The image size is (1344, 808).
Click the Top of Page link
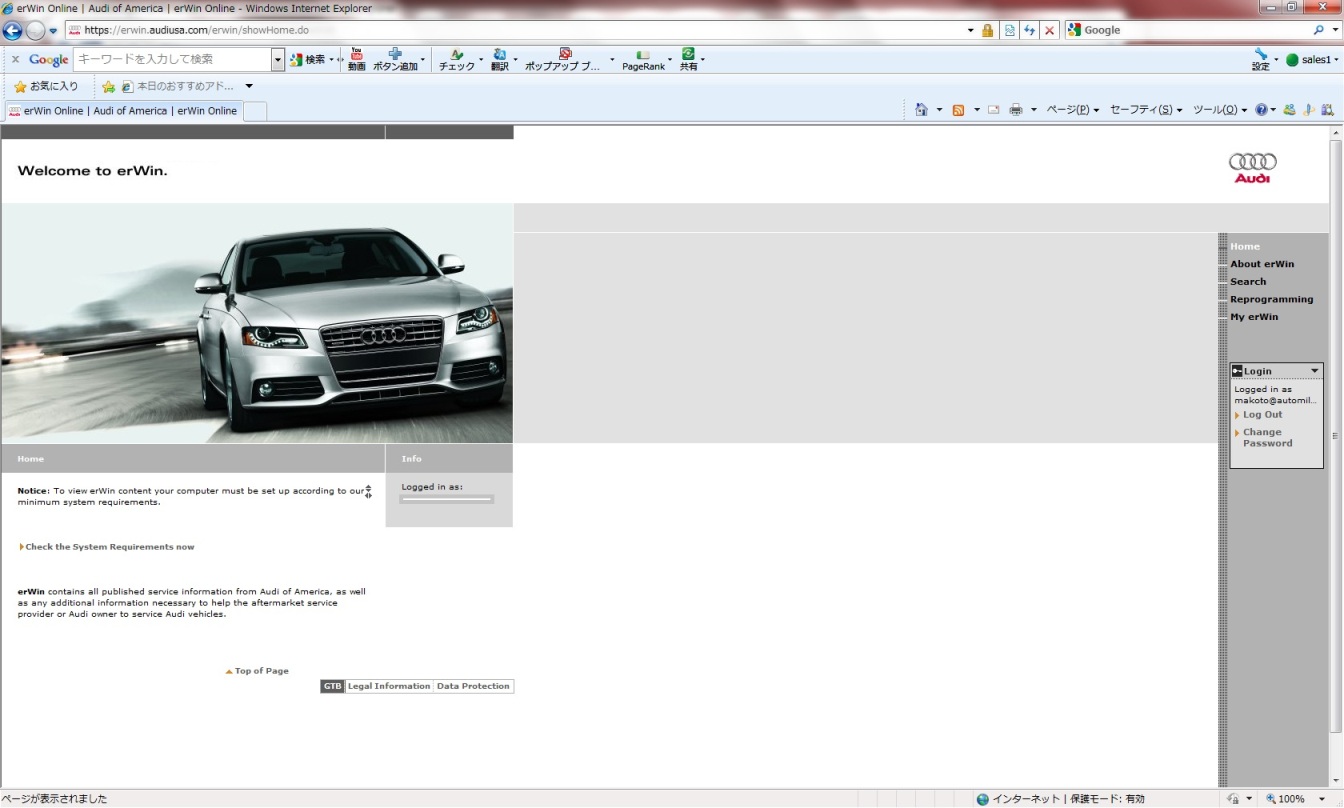pos(261,671)
